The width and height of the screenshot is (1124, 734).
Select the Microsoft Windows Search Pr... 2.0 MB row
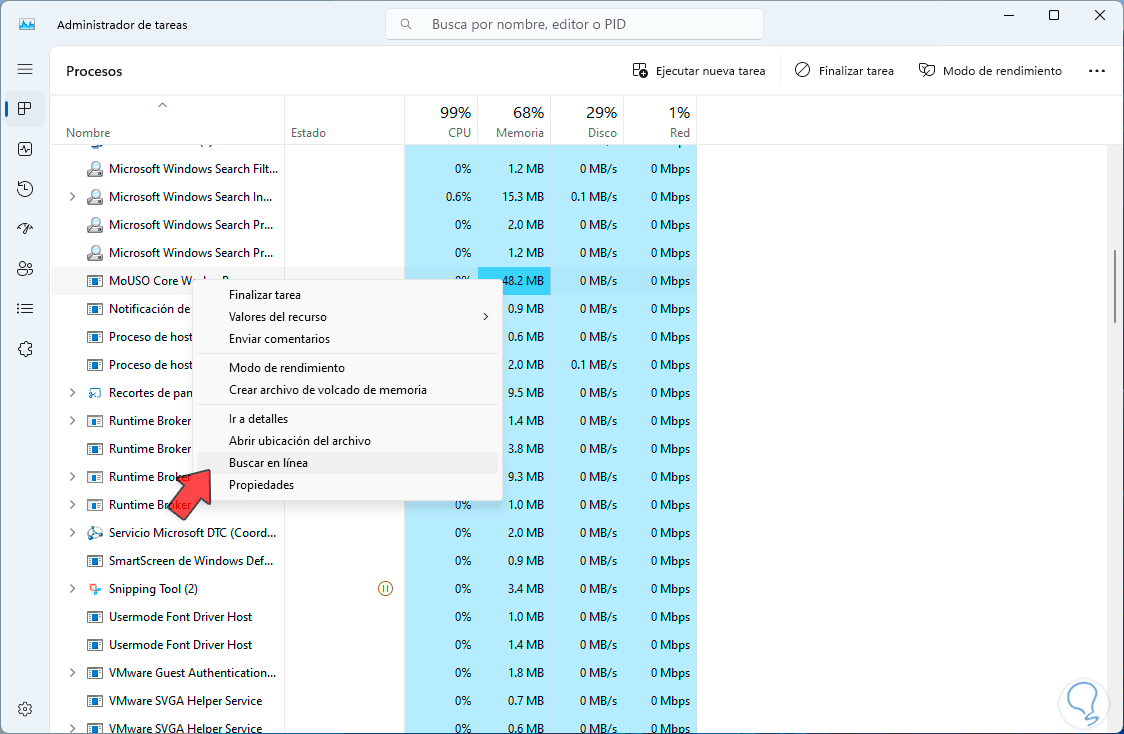[x=373, y=225]
